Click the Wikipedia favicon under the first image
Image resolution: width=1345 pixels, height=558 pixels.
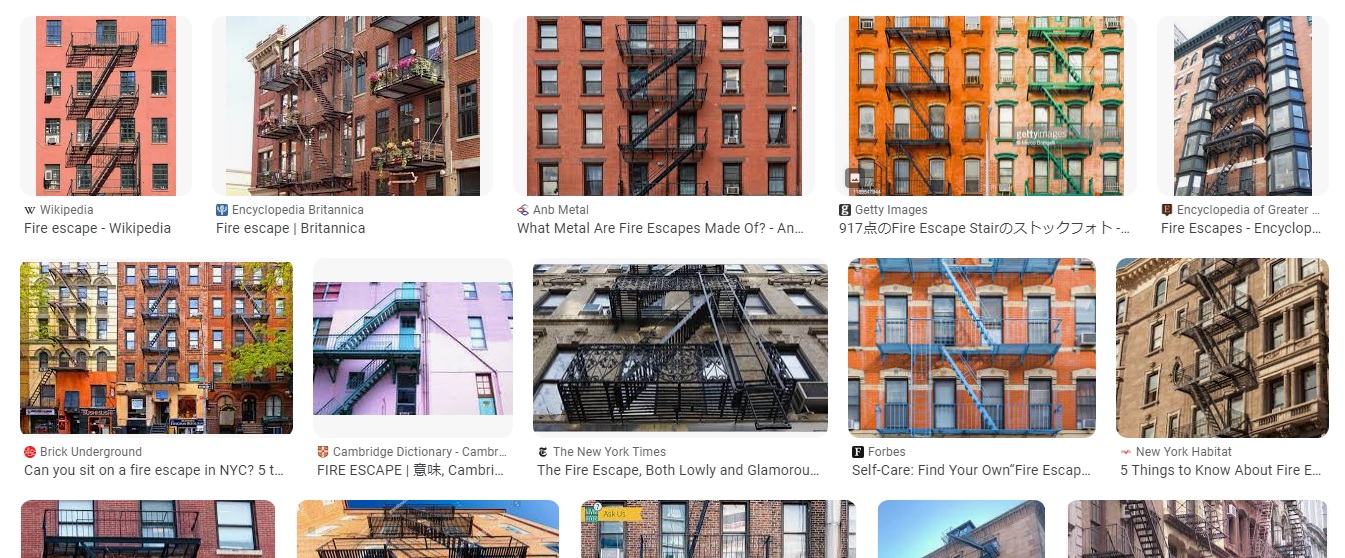(x=29, y=210)
